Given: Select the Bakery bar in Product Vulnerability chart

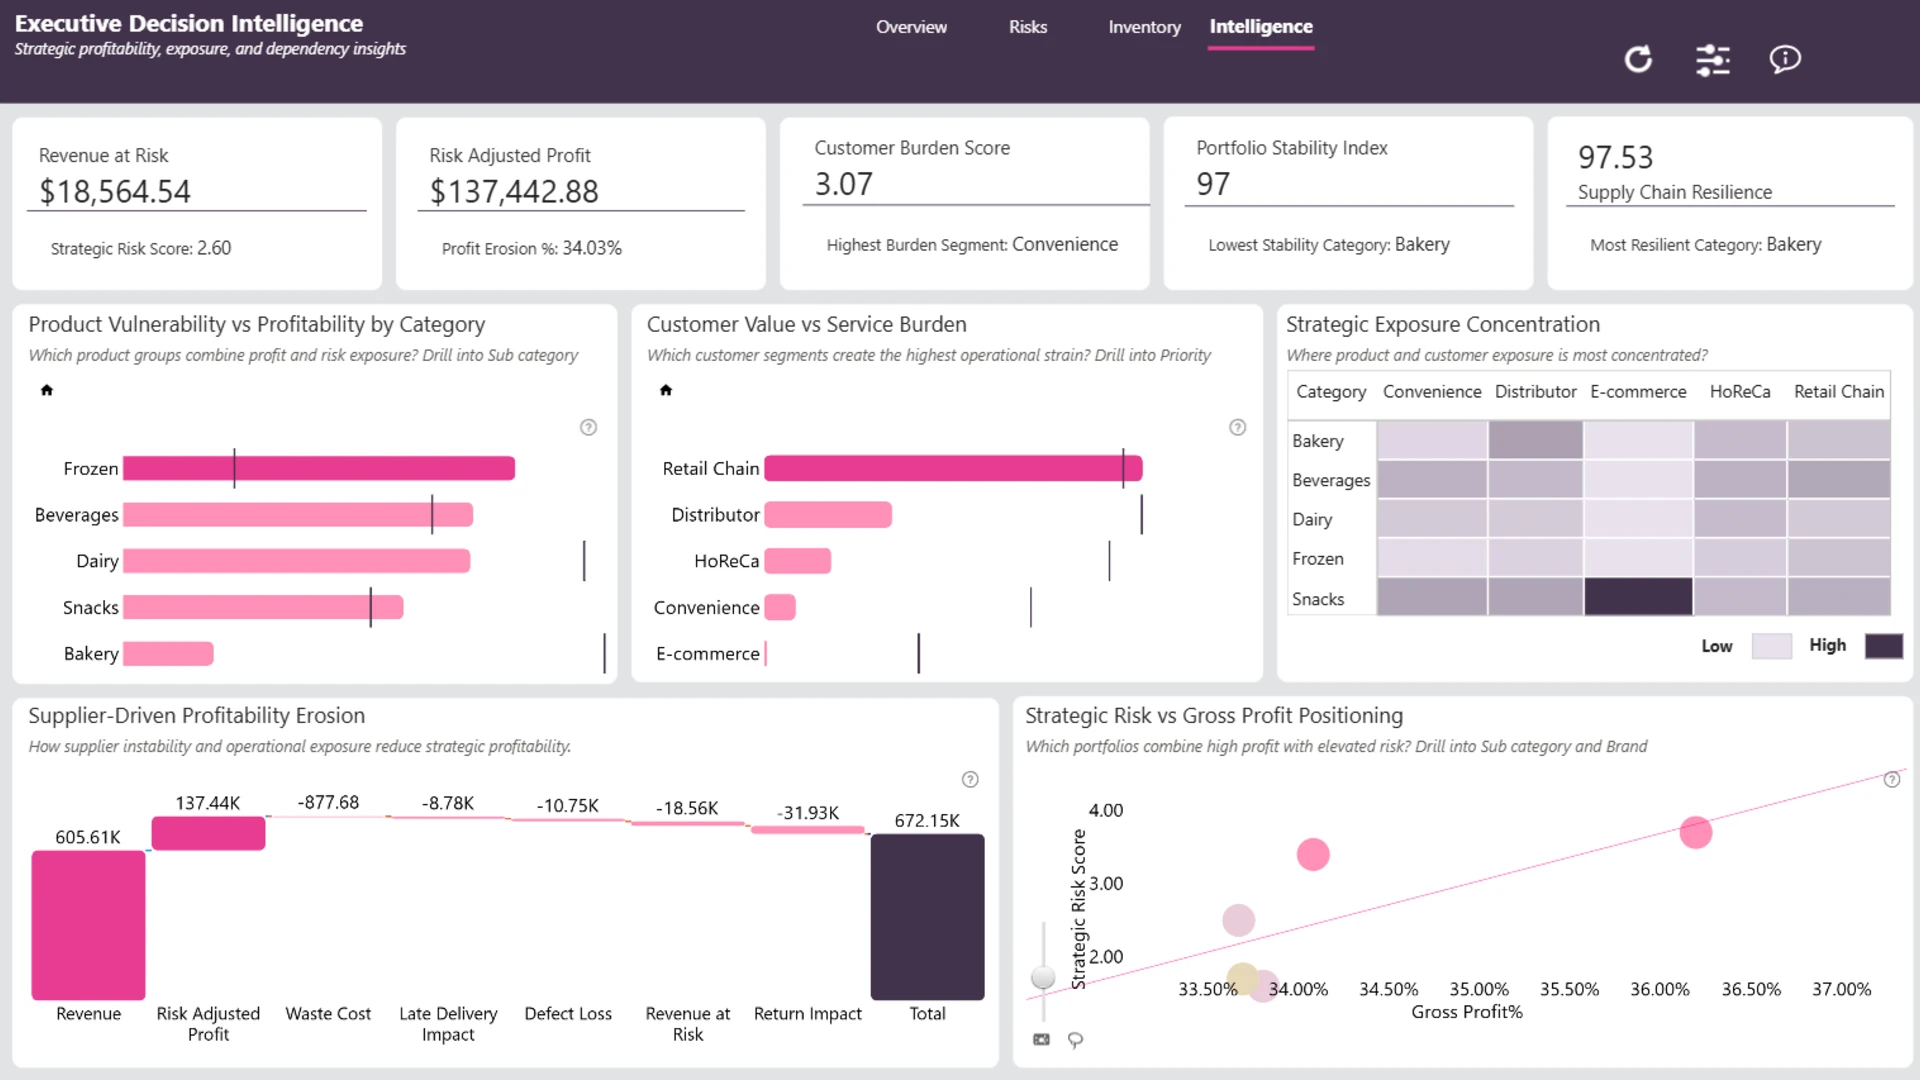Looking at the screenshot, I should coord(168,654).
